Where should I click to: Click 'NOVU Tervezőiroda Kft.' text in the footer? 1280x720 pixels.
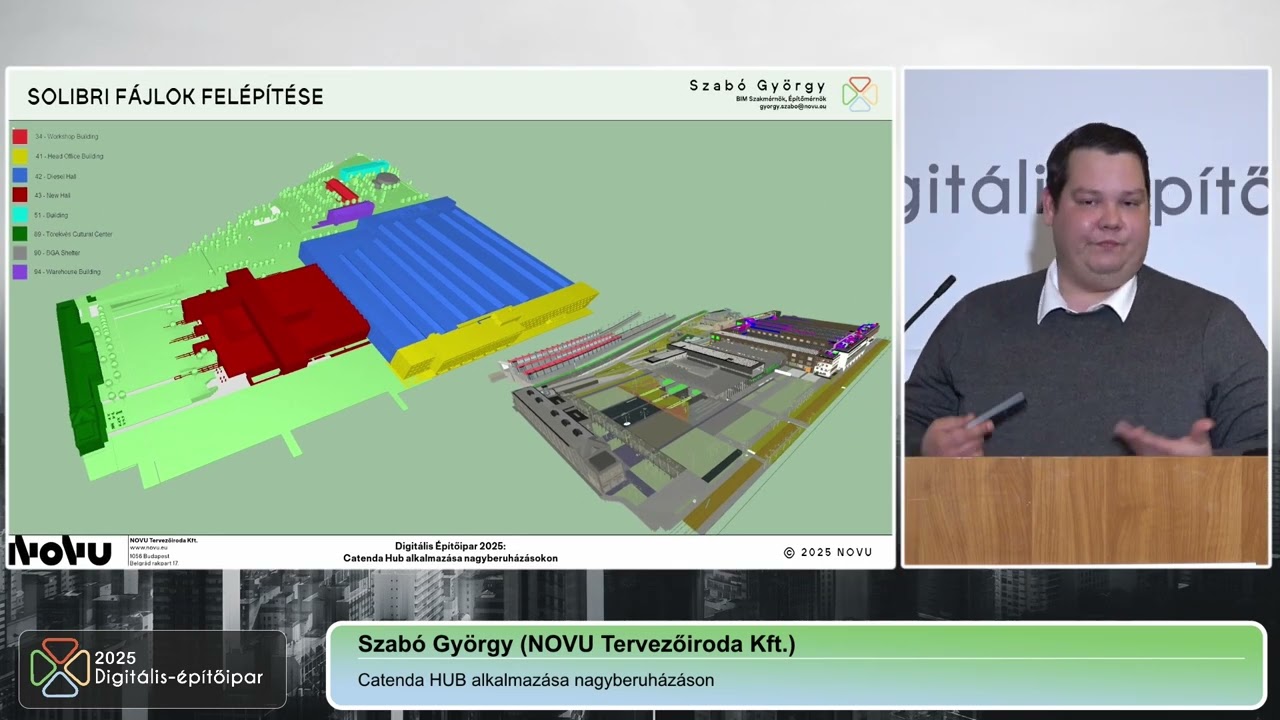point(164,540)
